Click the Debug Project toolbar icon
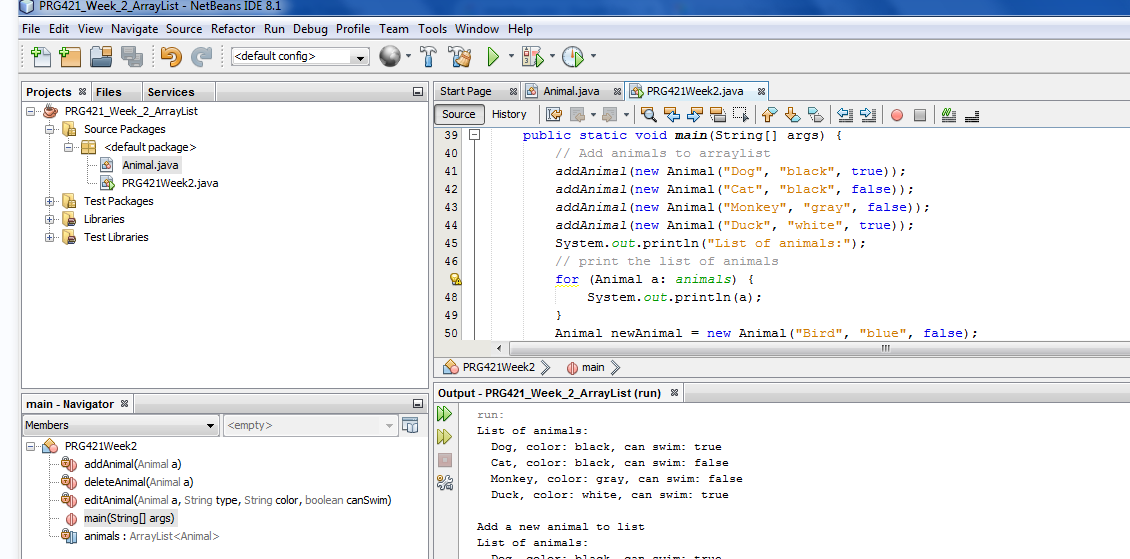Viewport: 1130px width, 559px height. 533,56
